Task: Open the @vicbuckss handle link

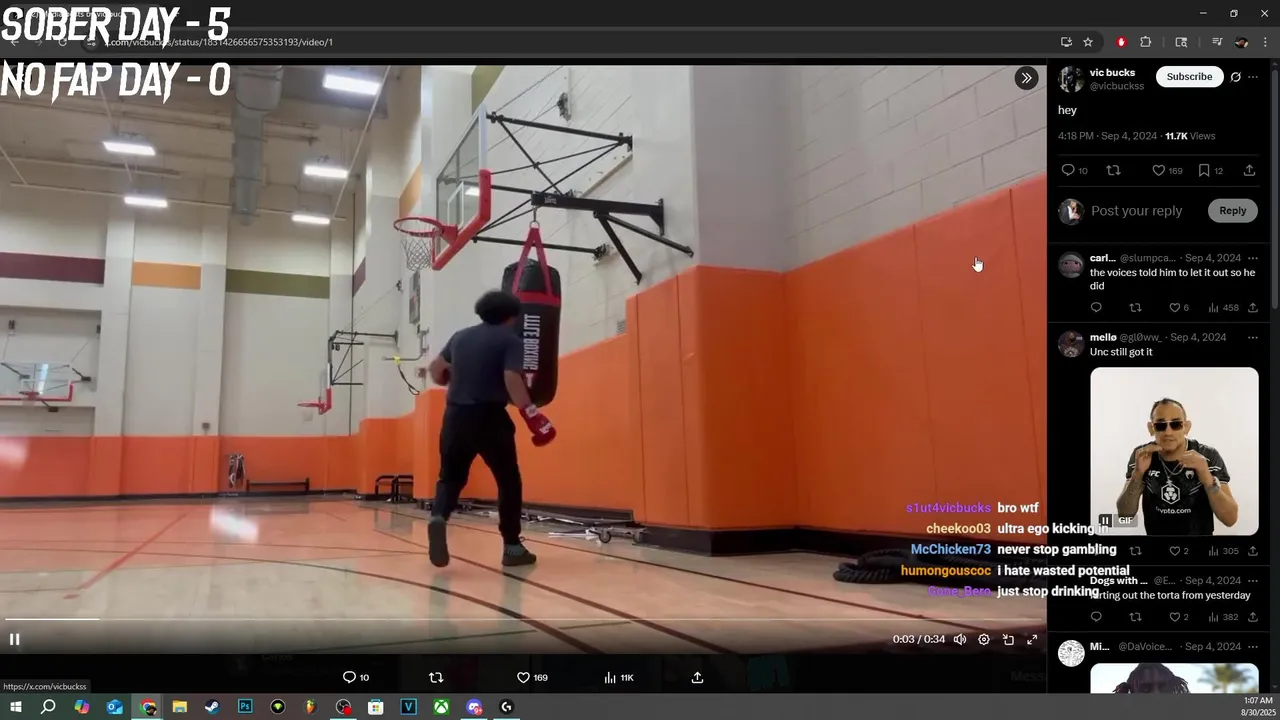Action: click(1116, 87)
